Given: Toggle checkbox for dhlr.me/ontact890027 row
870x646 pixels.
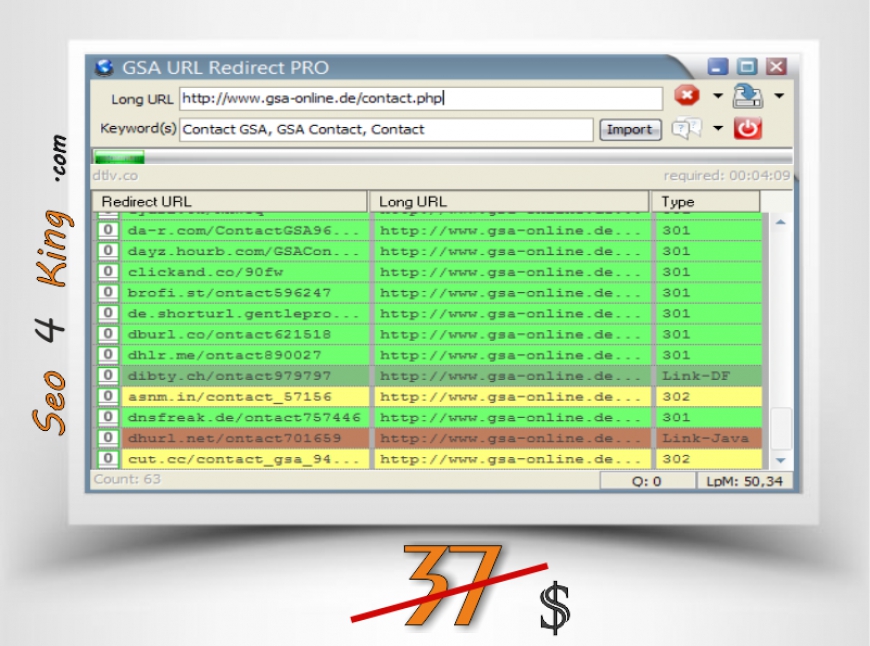Looking at the screenshot, I should [x=108, y=355].
